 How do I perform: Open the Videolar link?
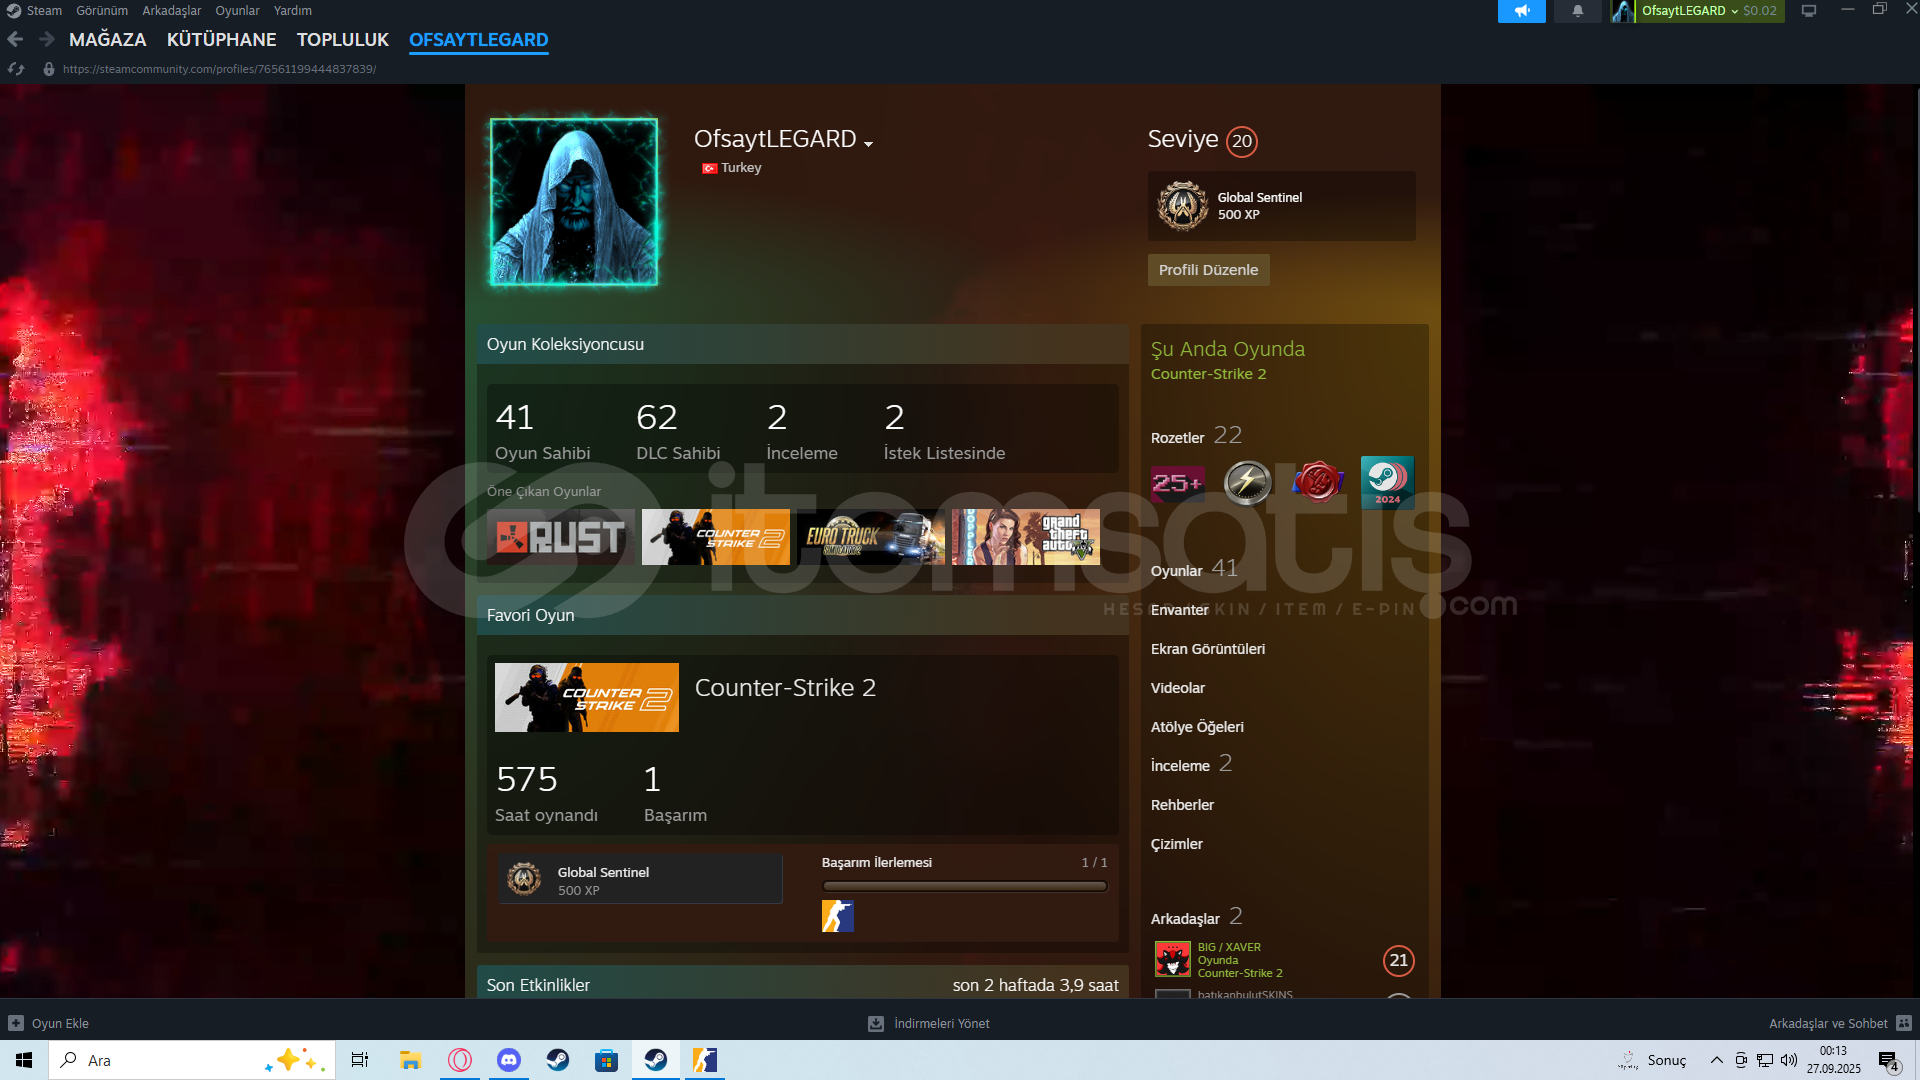(1177, 688)
